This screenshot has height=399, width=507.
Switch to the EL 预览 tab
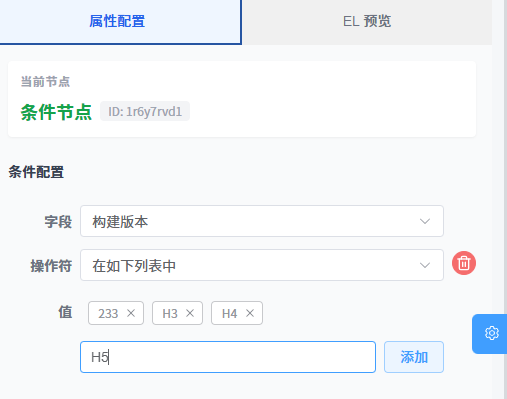(x=367, y=22)
